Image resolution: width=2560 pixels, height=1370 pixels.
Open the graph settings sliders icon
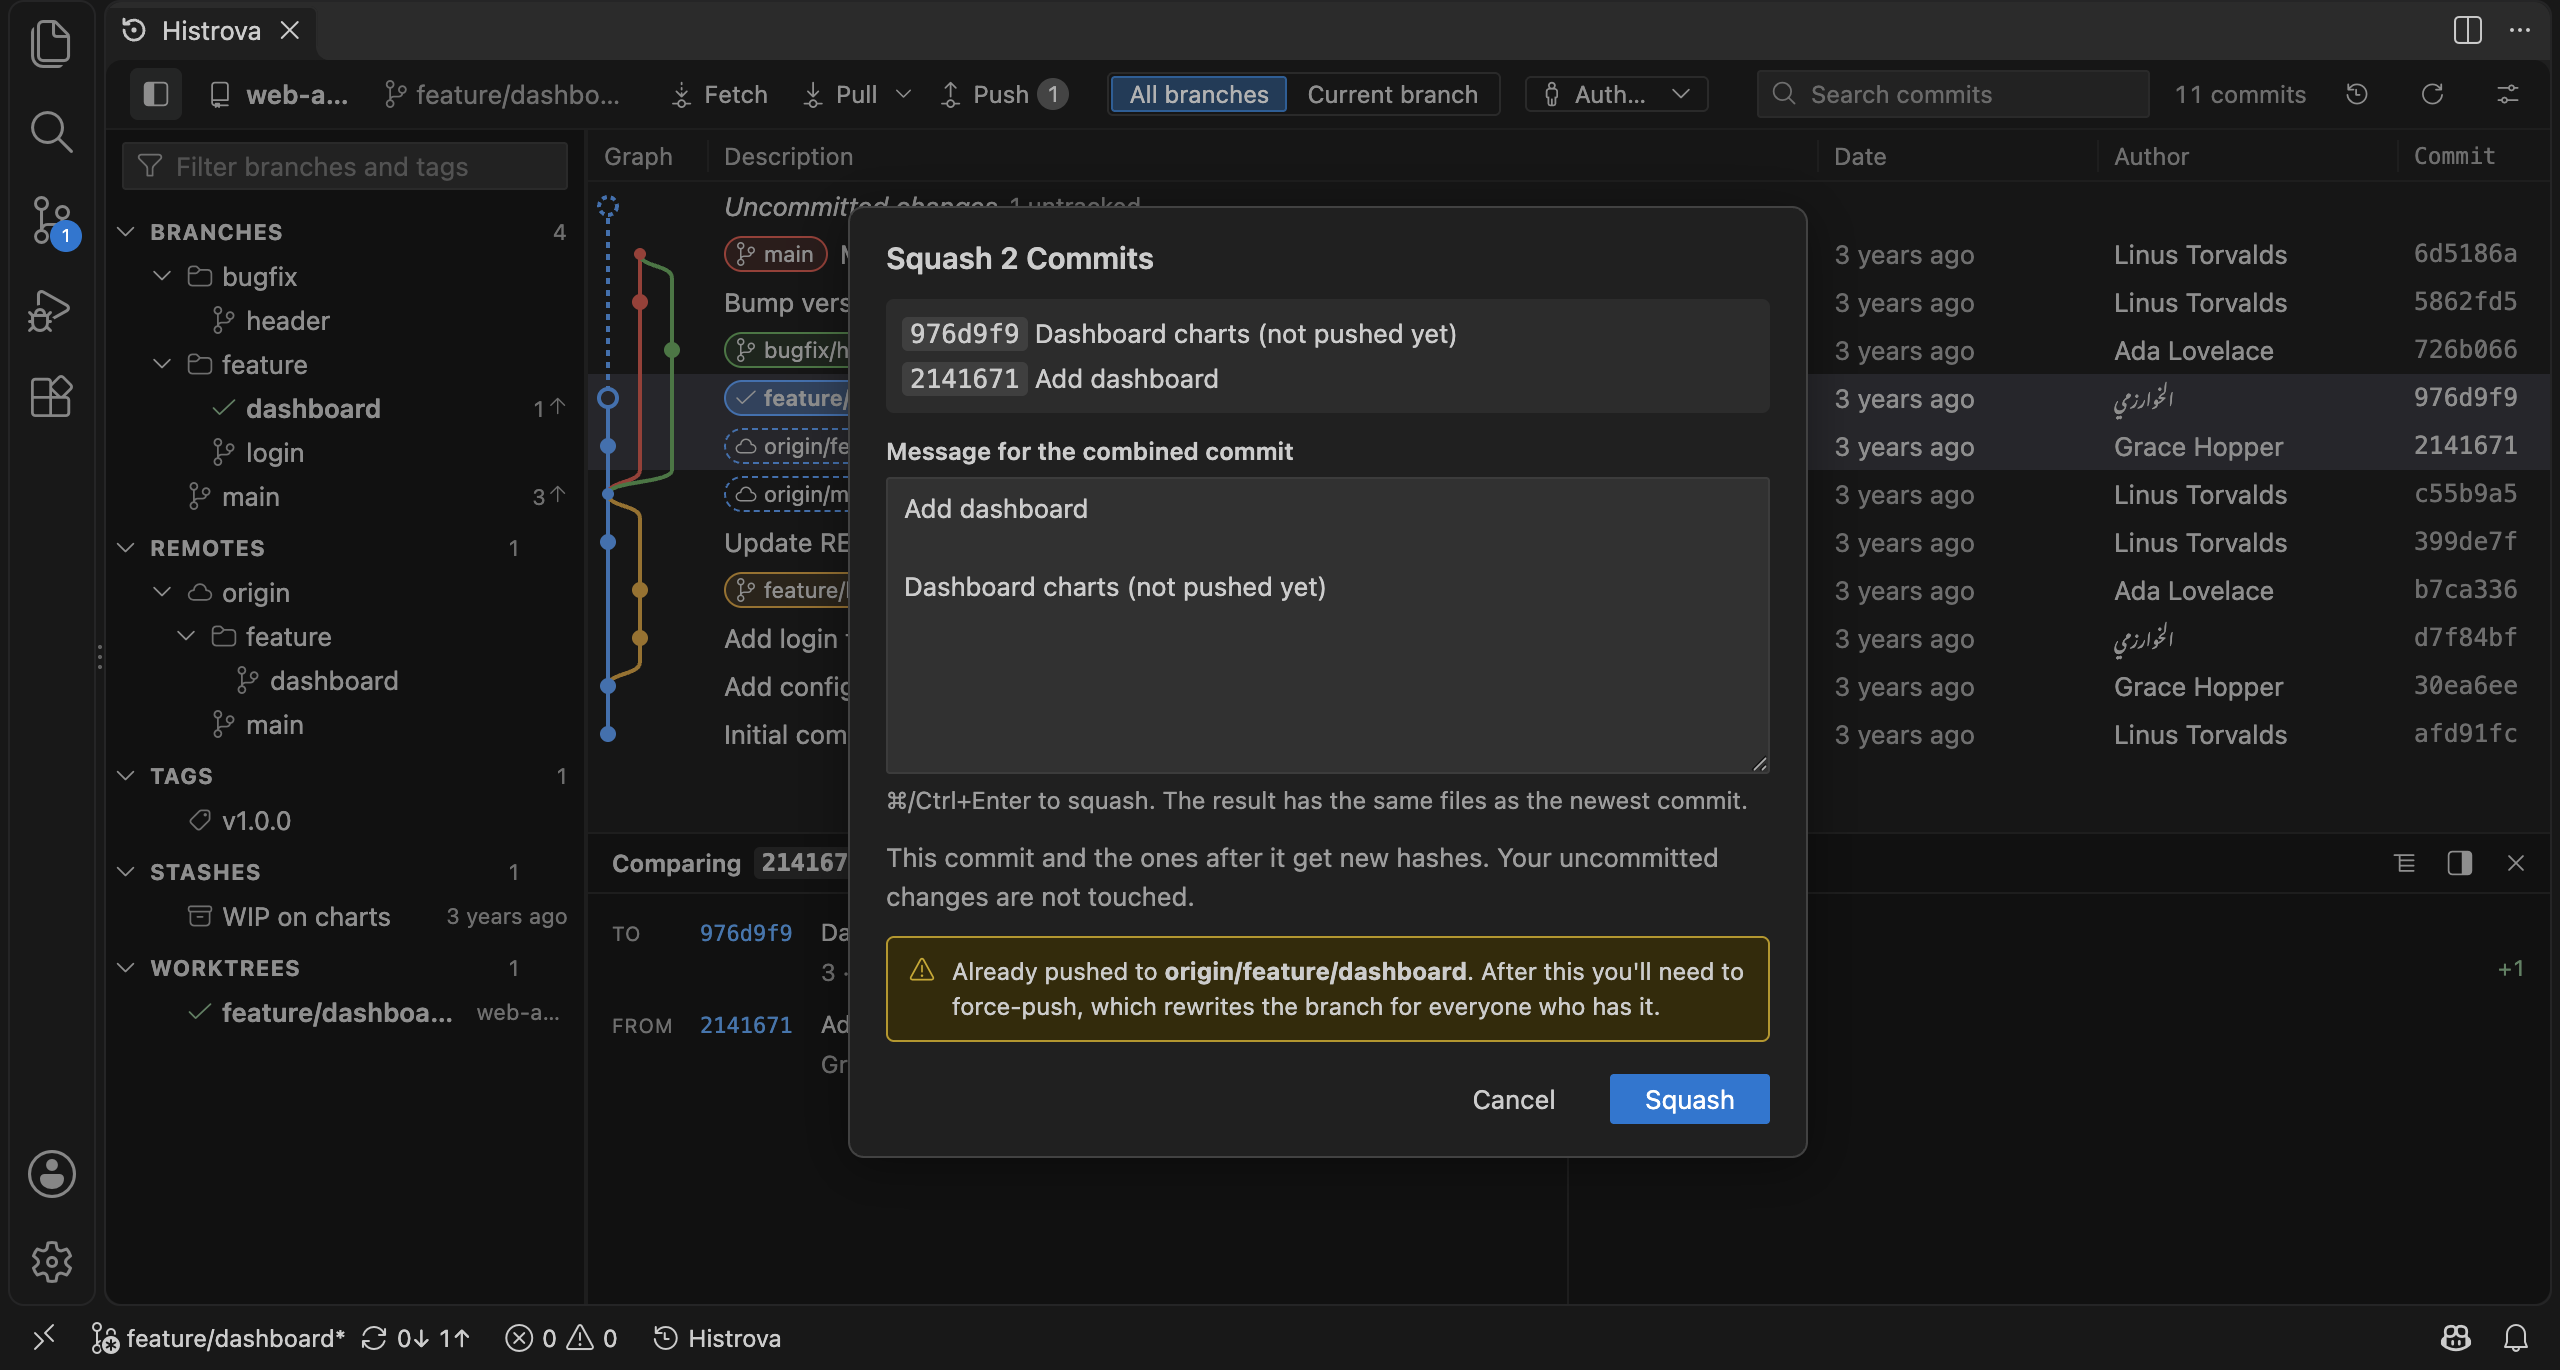[2508, 94]
